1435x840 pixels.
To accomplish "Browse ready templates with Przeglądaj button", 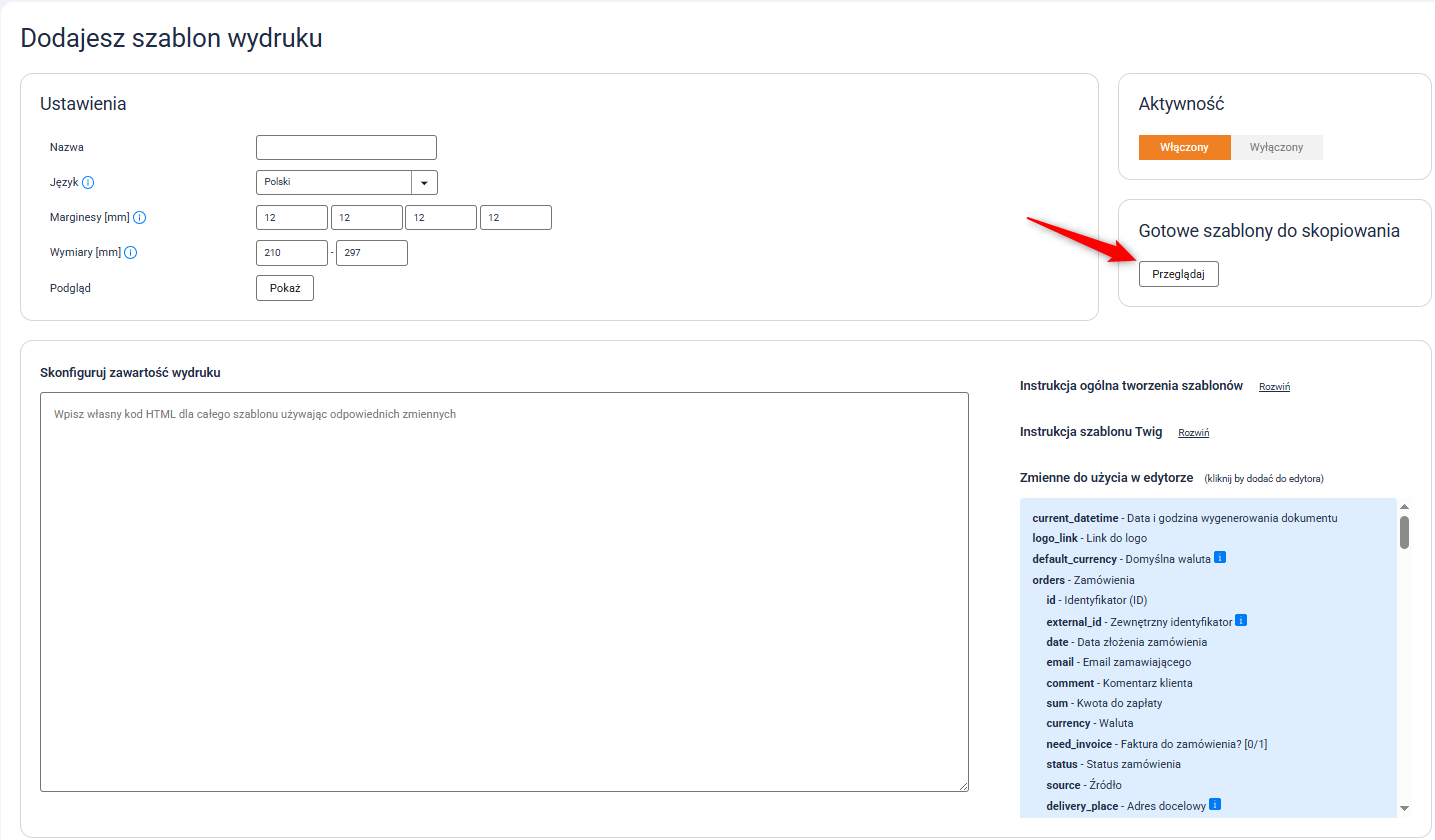I will (x=1178, y=274).
